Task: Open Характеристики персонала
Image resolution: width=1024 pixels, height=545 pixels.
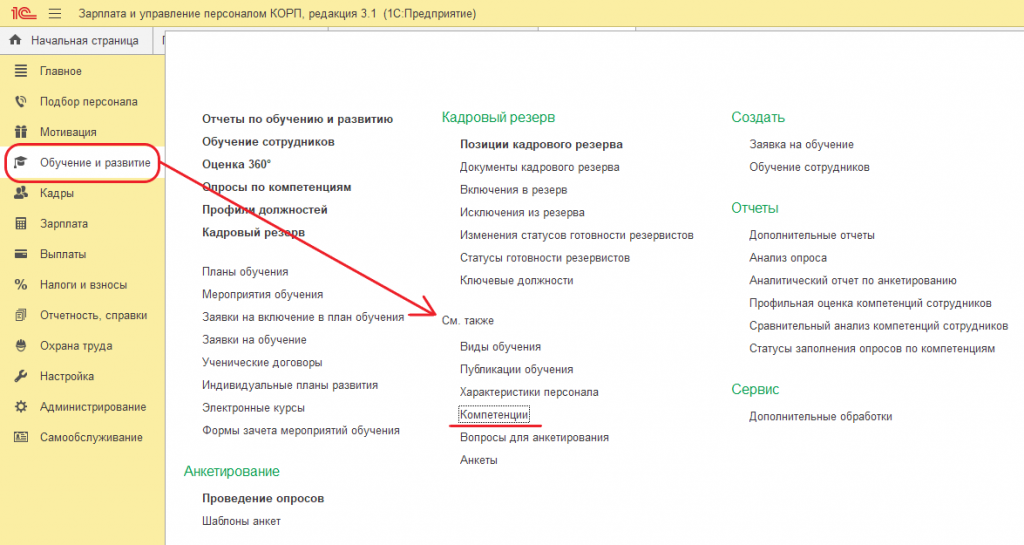Action: pyautogui.click(x=529, y=392)
